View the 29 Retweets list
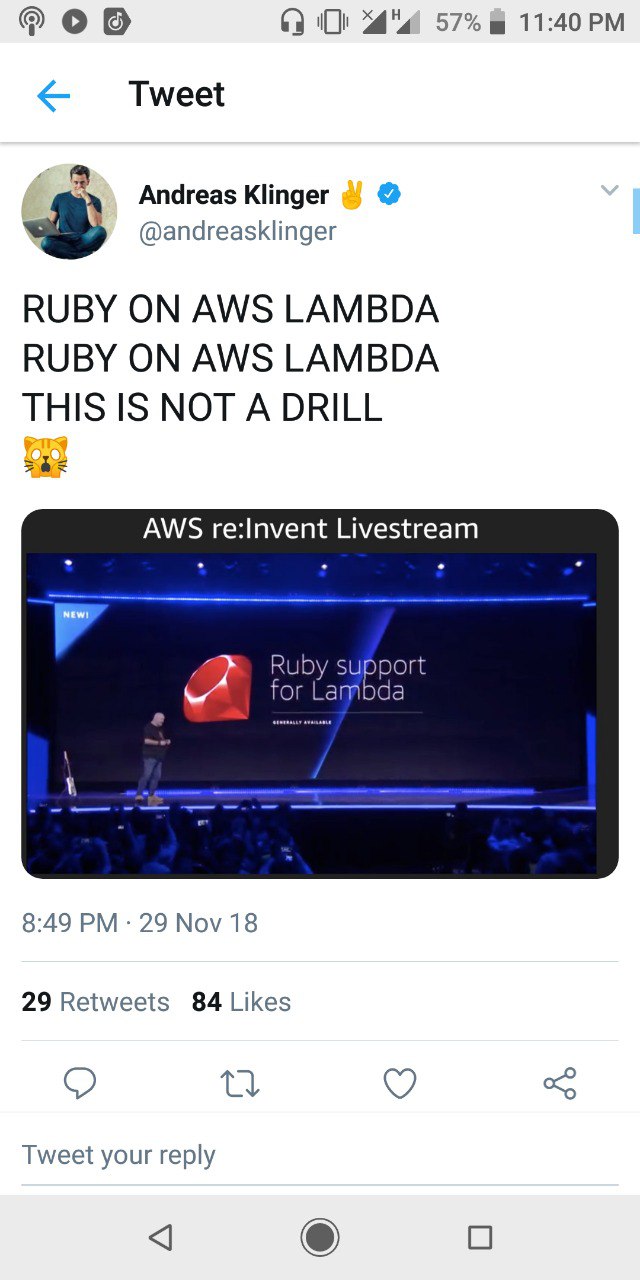640x1280 pixels. click(x=96, y=1002)
